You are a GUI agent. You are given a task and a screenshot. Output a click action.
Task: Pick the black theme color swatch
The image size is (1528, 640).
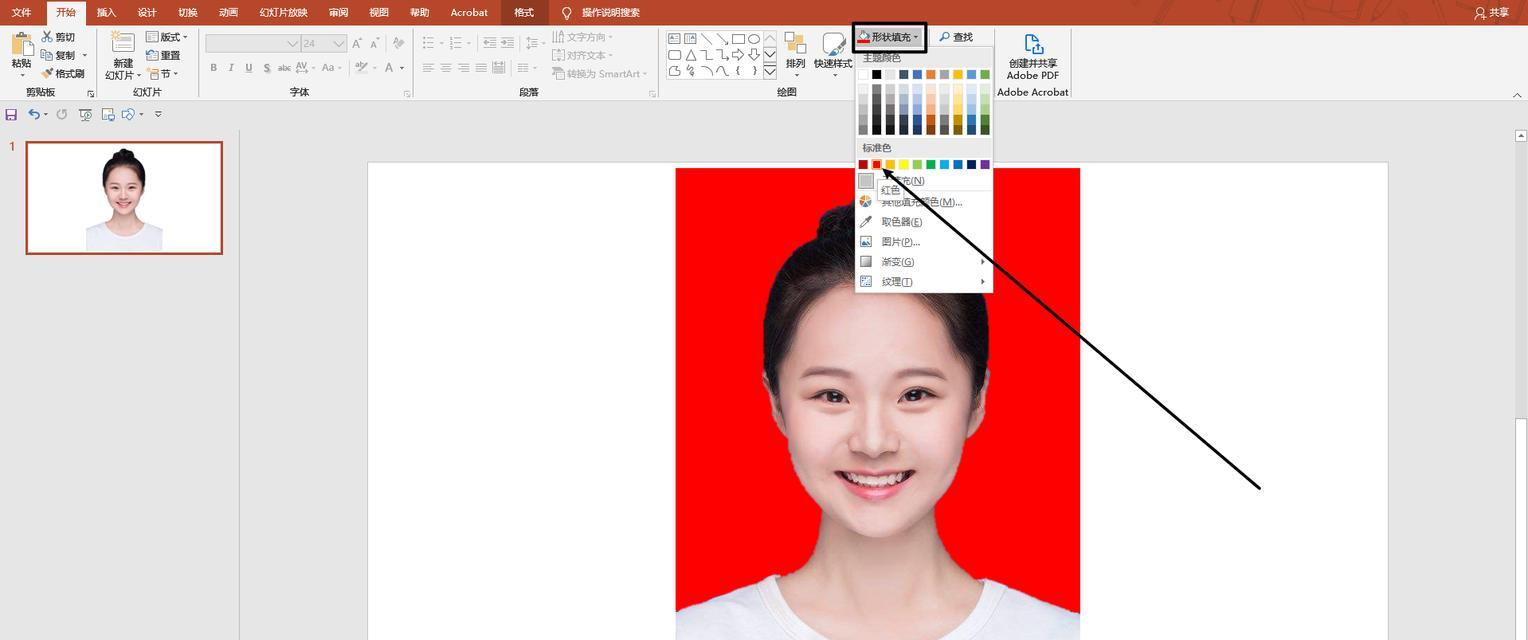point(877,74)
